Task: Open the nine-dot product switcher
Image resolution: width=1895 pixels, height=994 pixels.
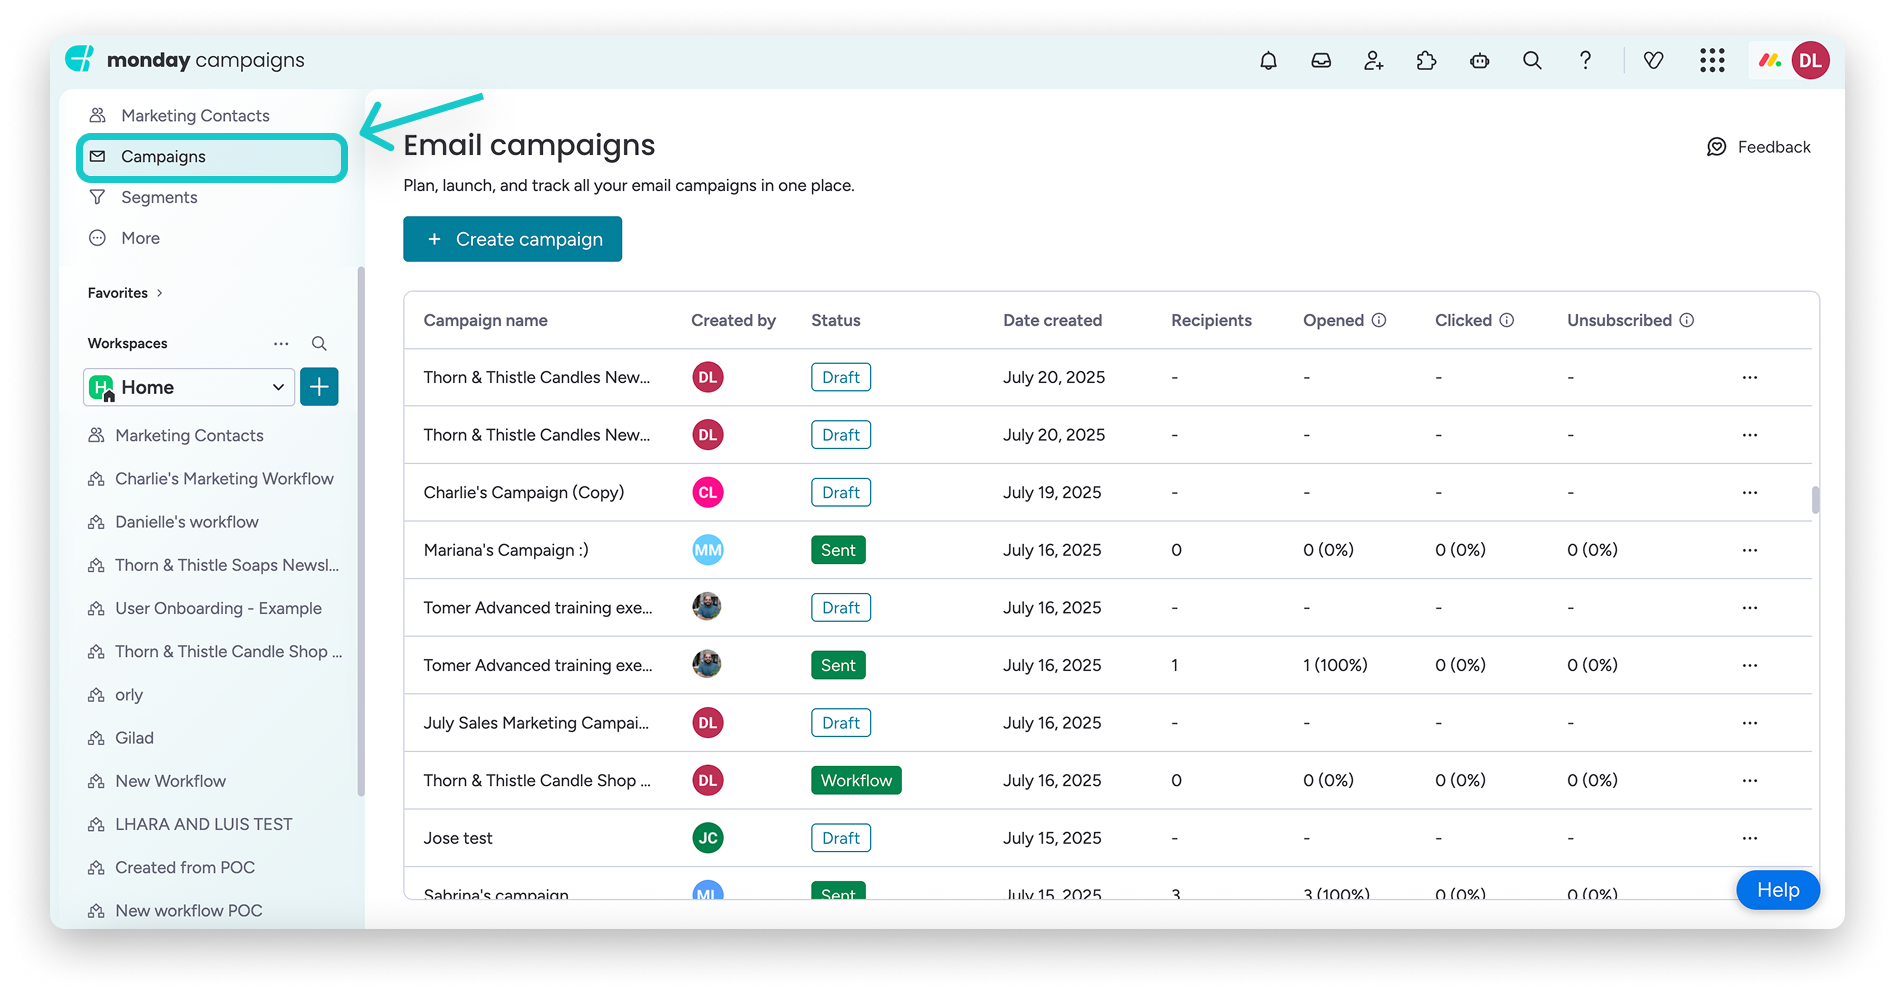Action: 1712,61
